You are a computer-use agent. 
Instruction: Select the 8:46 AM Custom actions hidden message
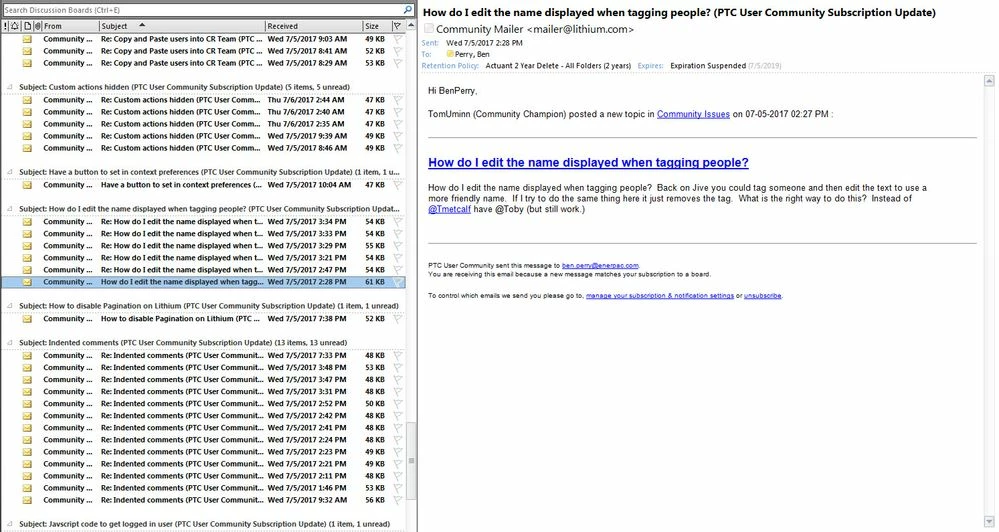(x=203, y=148)
